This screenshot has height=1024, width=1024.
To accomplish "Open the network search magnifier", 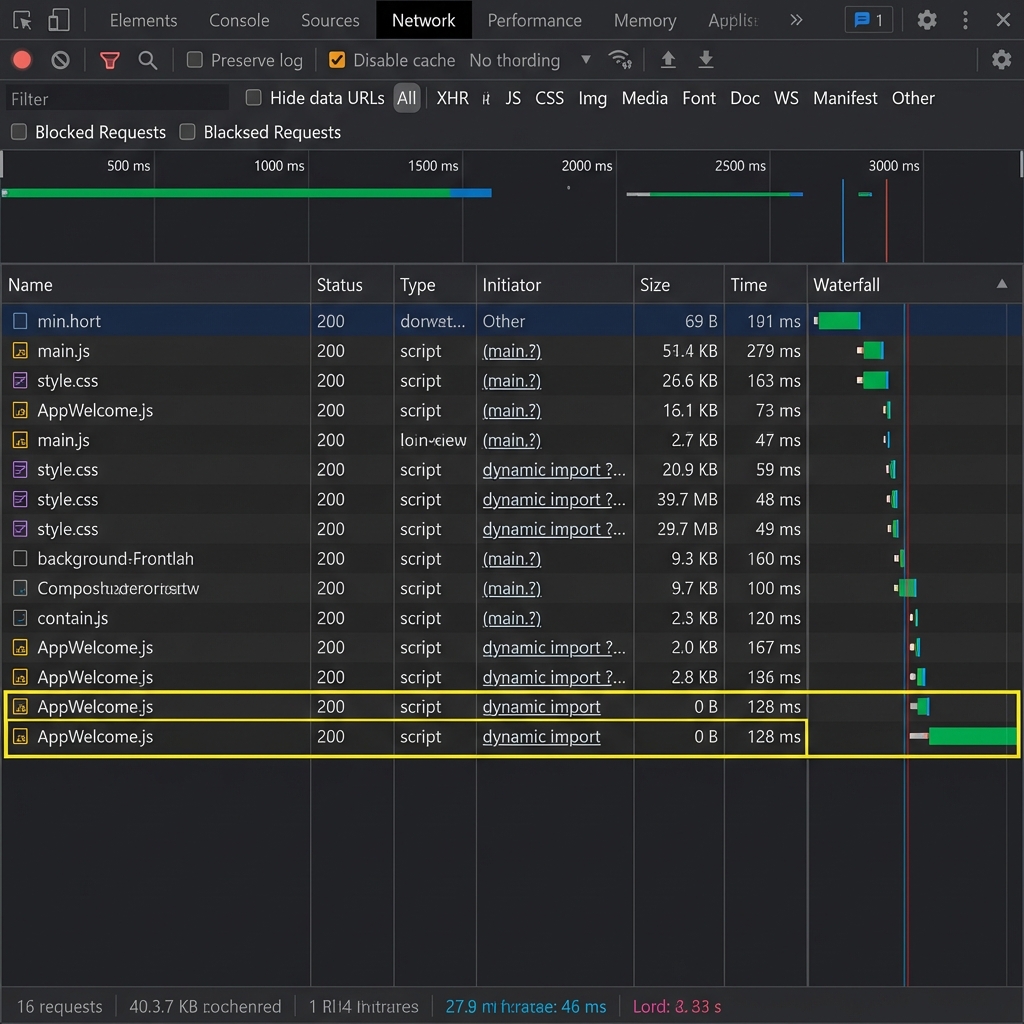I will [x=148, y=61].
